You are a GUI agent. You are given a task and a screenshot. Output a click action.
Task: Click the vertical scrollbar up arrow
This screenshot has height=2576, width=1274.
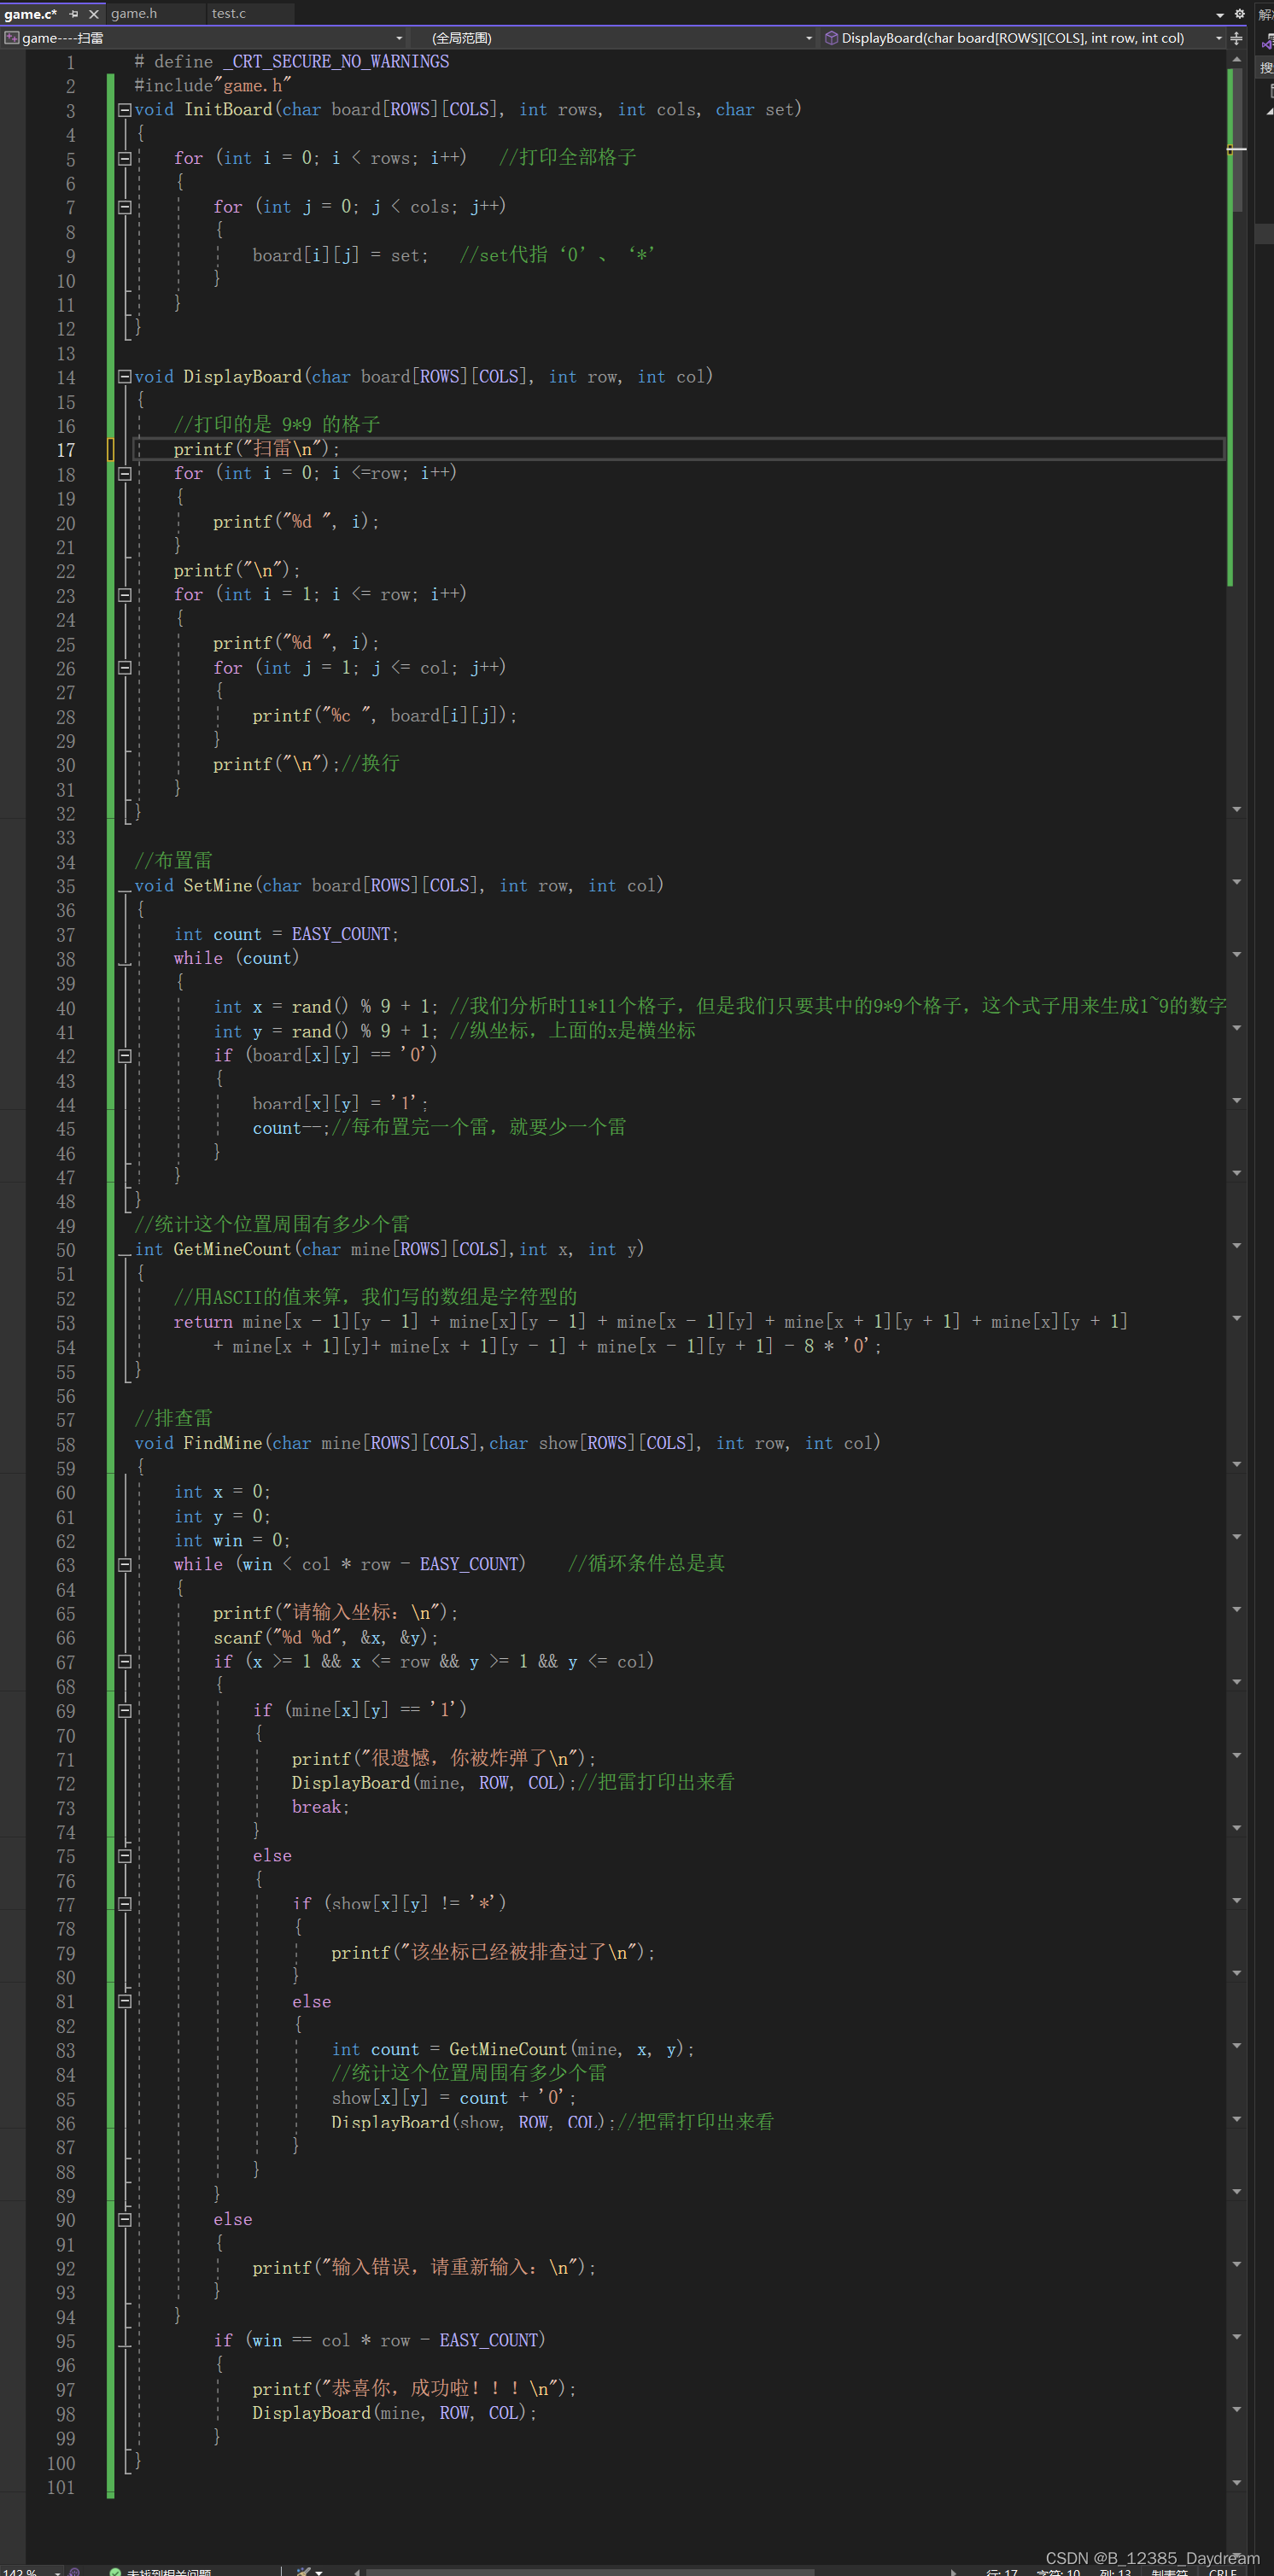(1237, 60)
